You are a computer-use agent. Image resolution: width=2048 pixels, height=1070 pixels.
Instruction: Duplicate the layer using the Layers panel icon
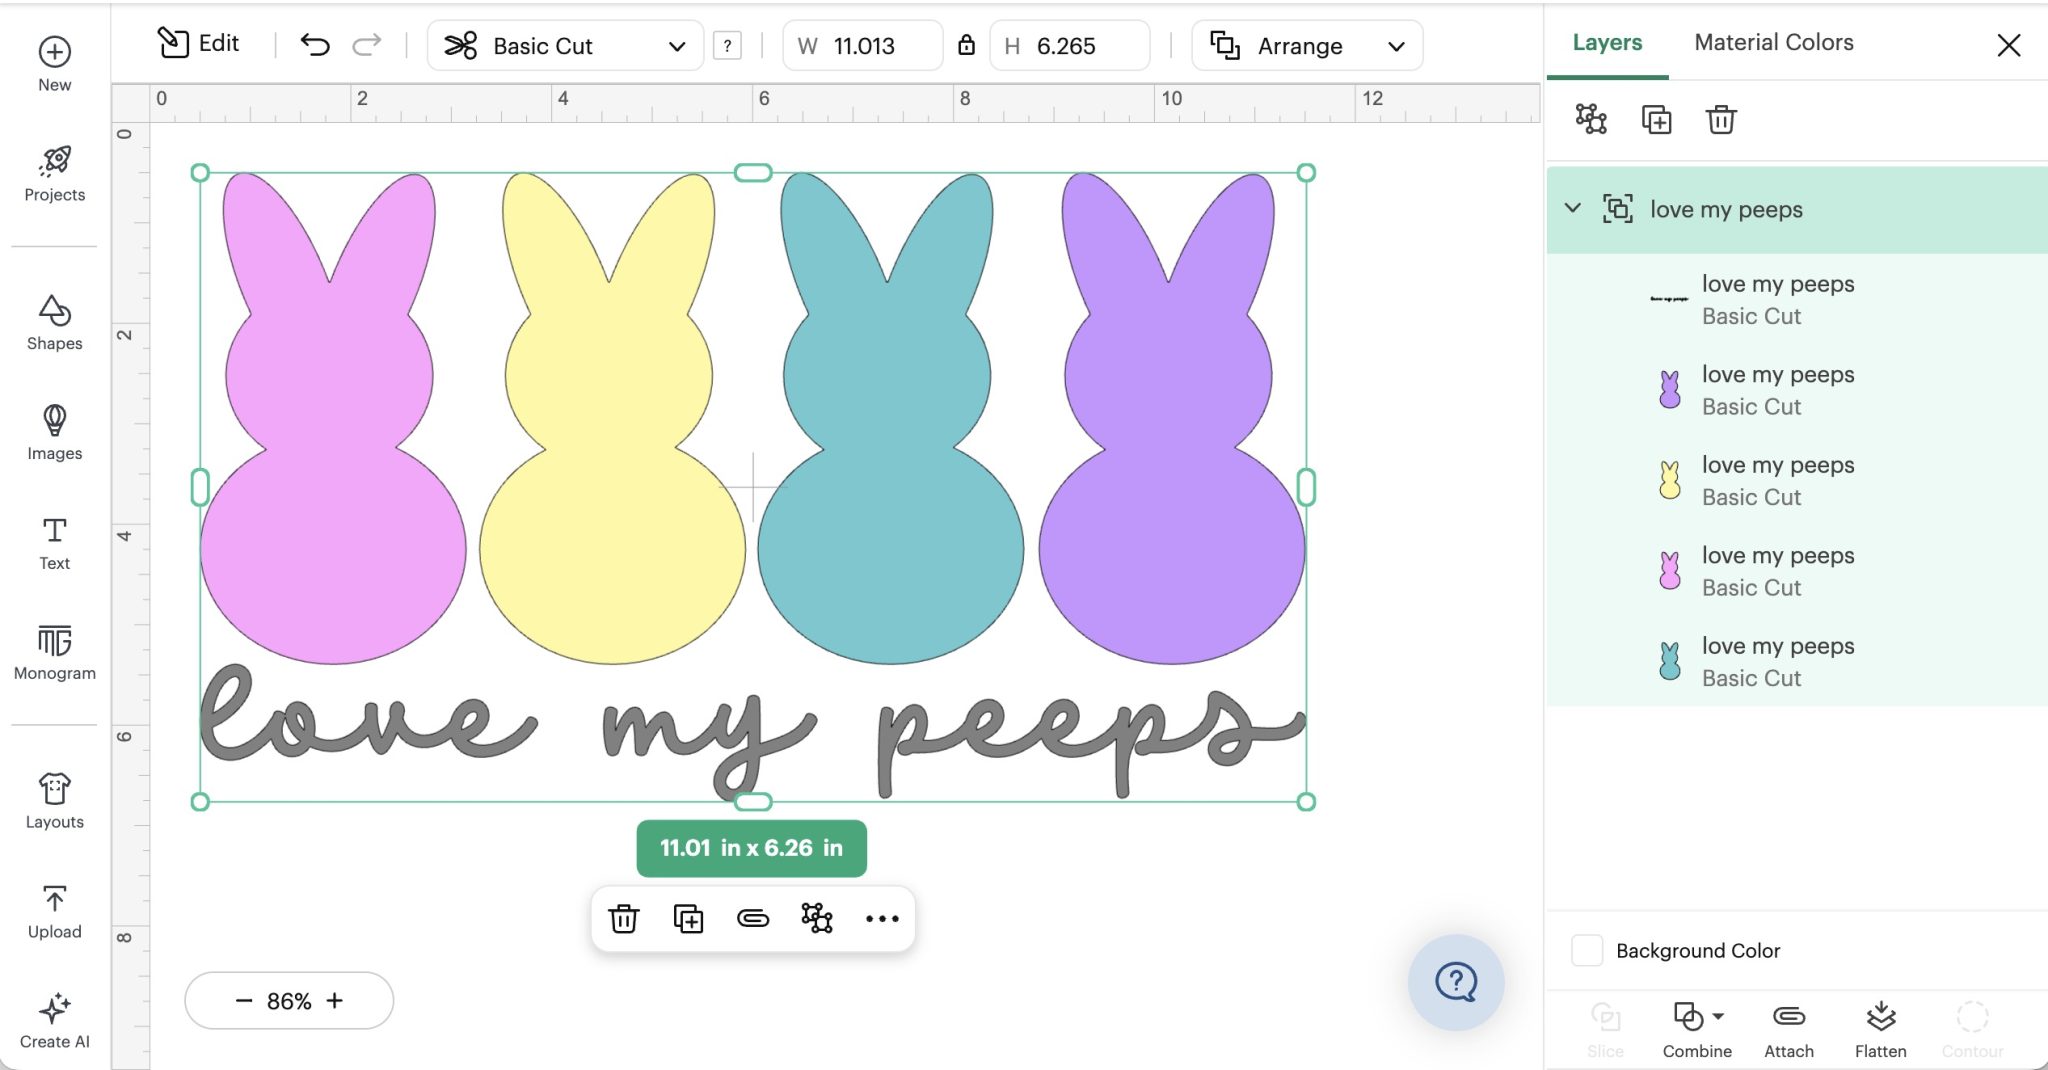click(x=1656, y=120)
